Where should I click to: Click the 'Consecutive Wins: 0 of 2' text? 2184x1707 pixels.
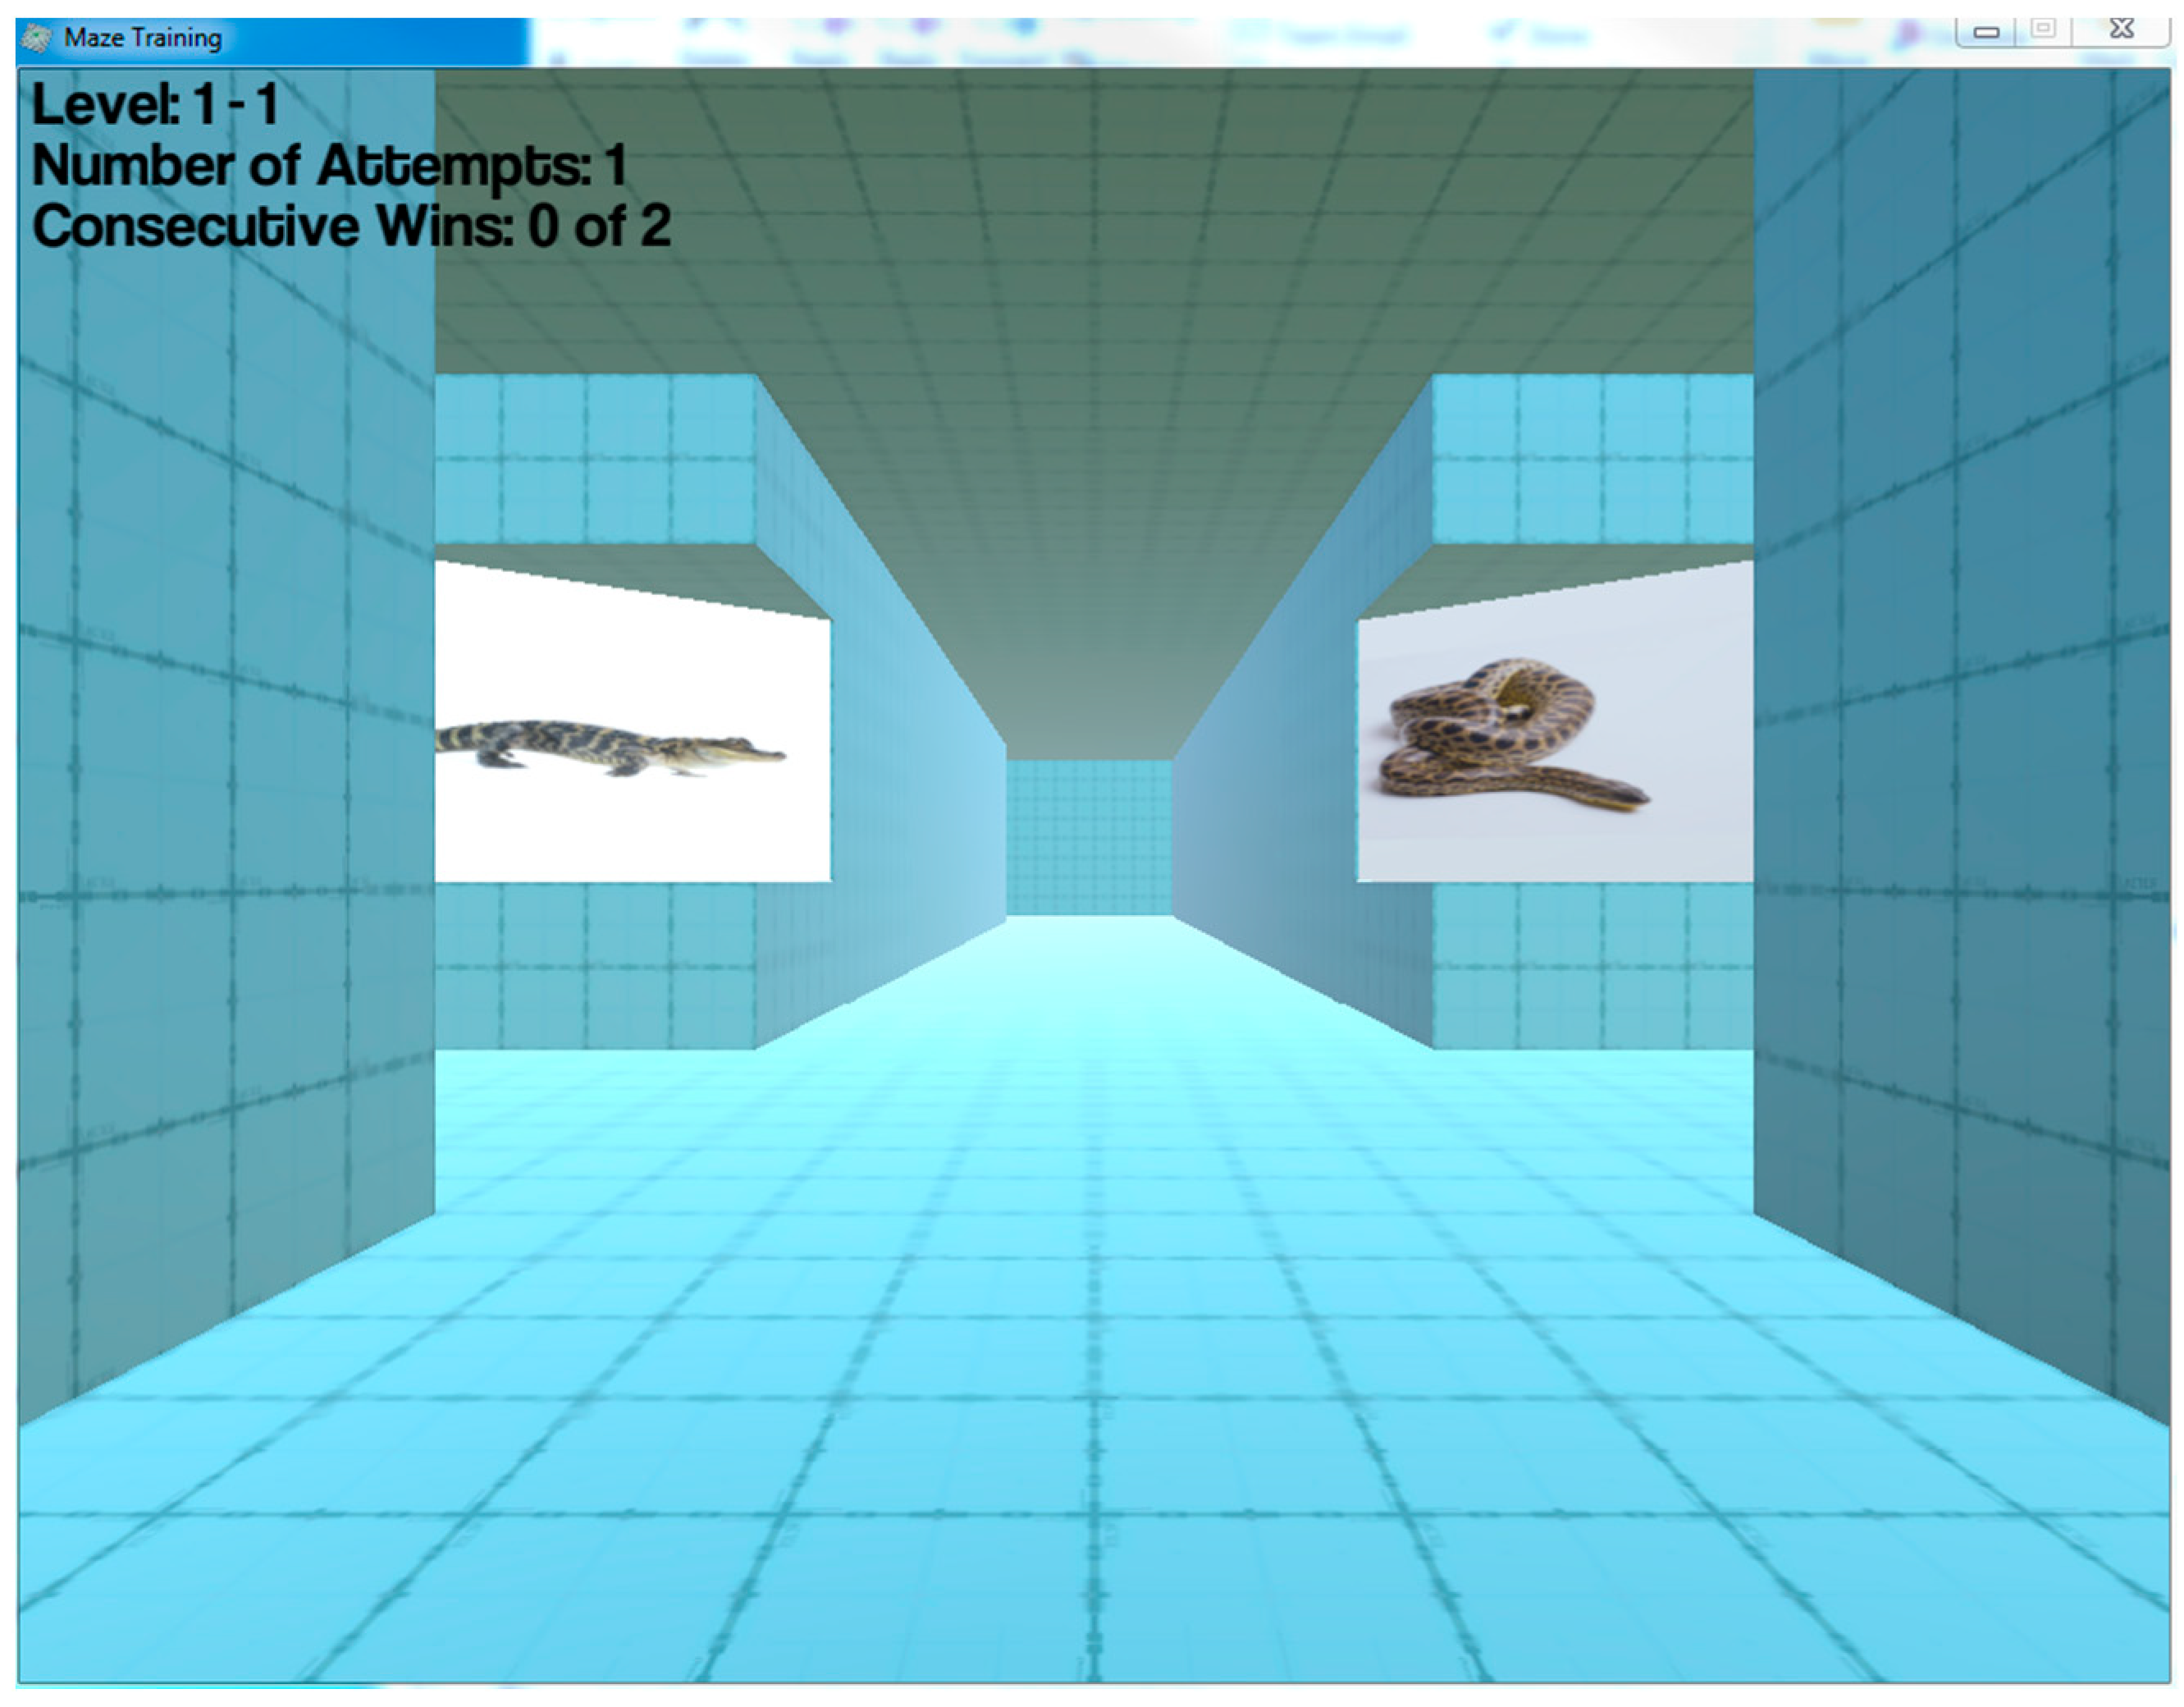click(x=351, y=226)
